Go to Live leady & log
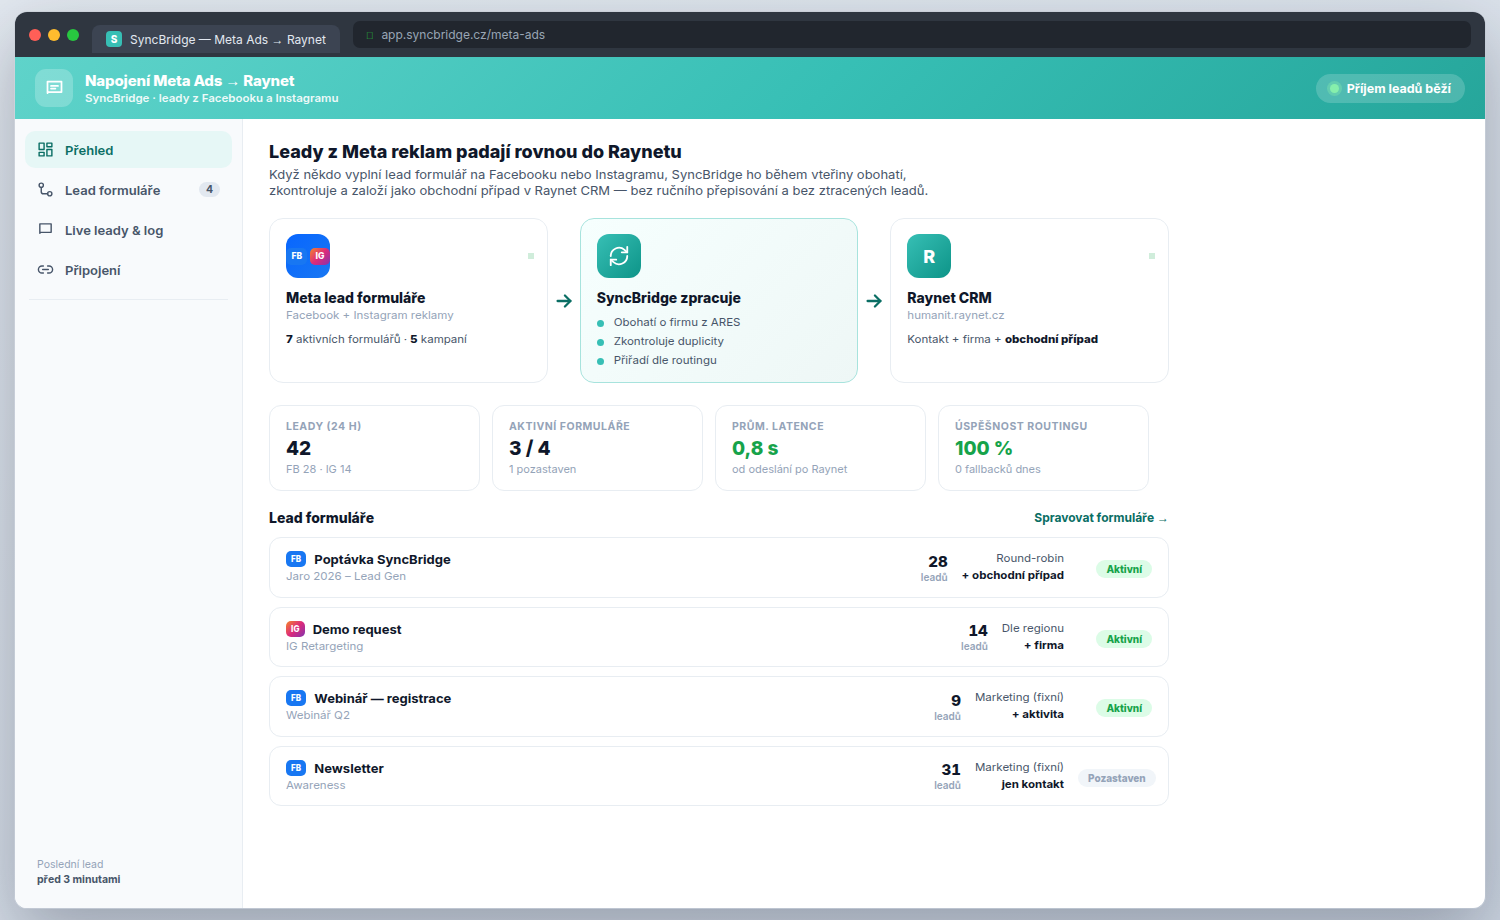The width and height of the screenshot is (1500, 920). (128, 230)
